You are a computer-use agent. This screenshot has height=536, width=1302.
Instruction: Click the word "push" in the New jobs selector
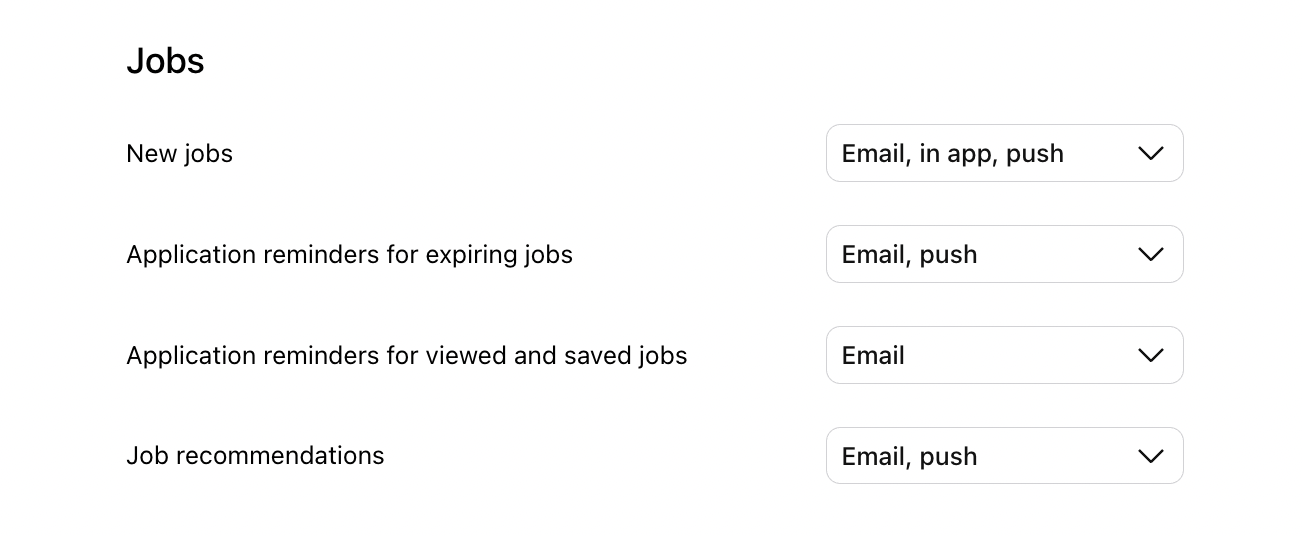(1035, 153)
